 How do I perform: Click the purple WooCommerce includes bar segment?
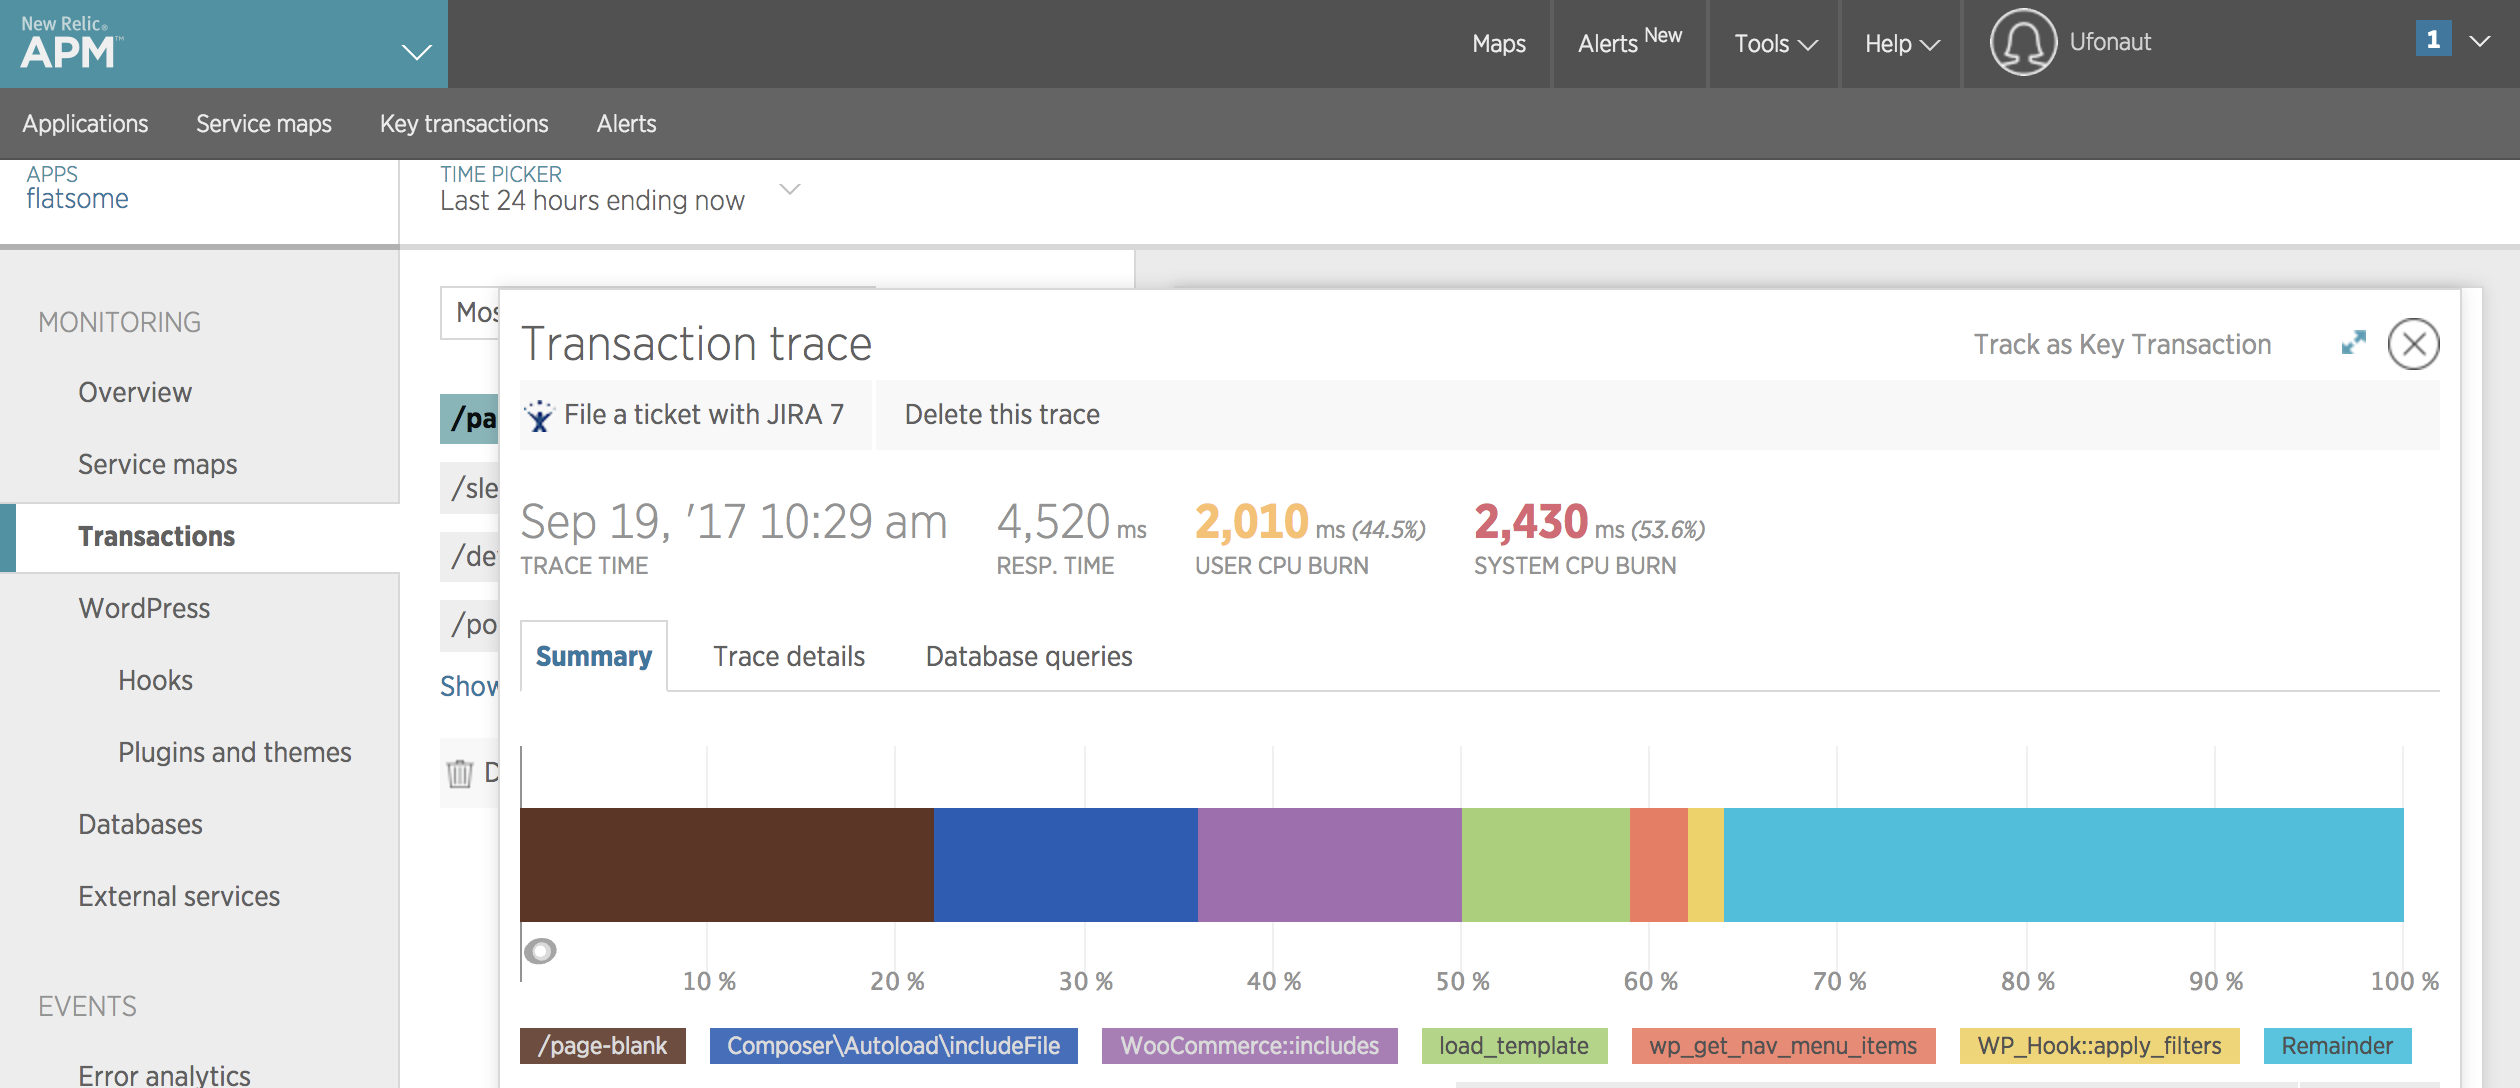click(x=1330, y=864)
